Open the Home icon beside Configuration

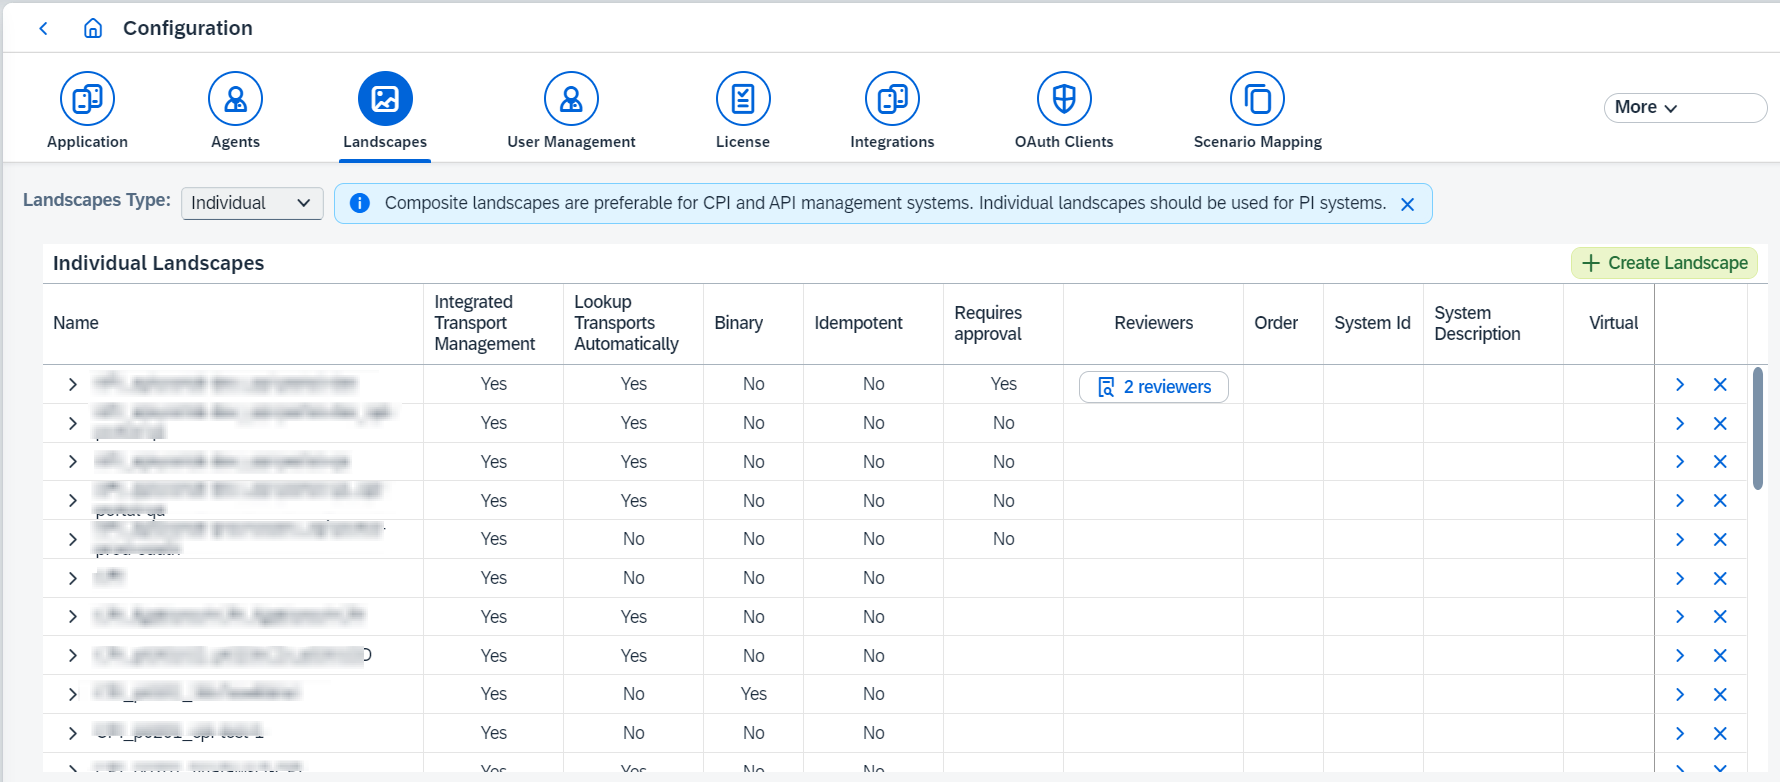pyautogui.click(x=93, y=28)
